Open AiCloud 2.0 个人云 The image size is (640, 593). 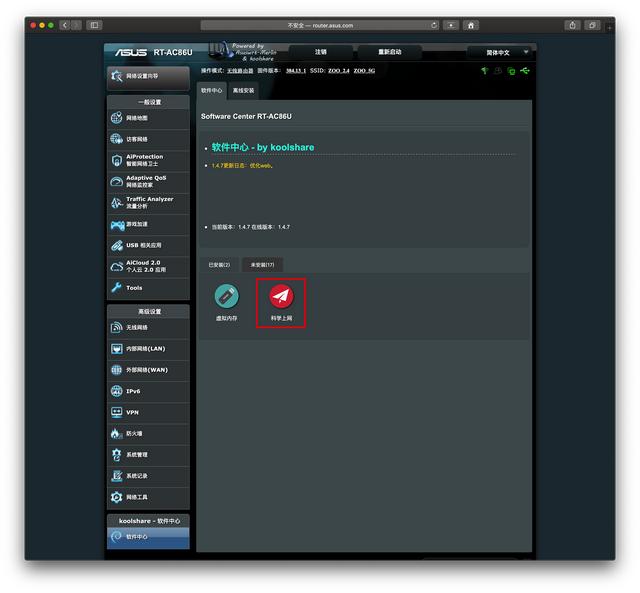tap(149, 267)
